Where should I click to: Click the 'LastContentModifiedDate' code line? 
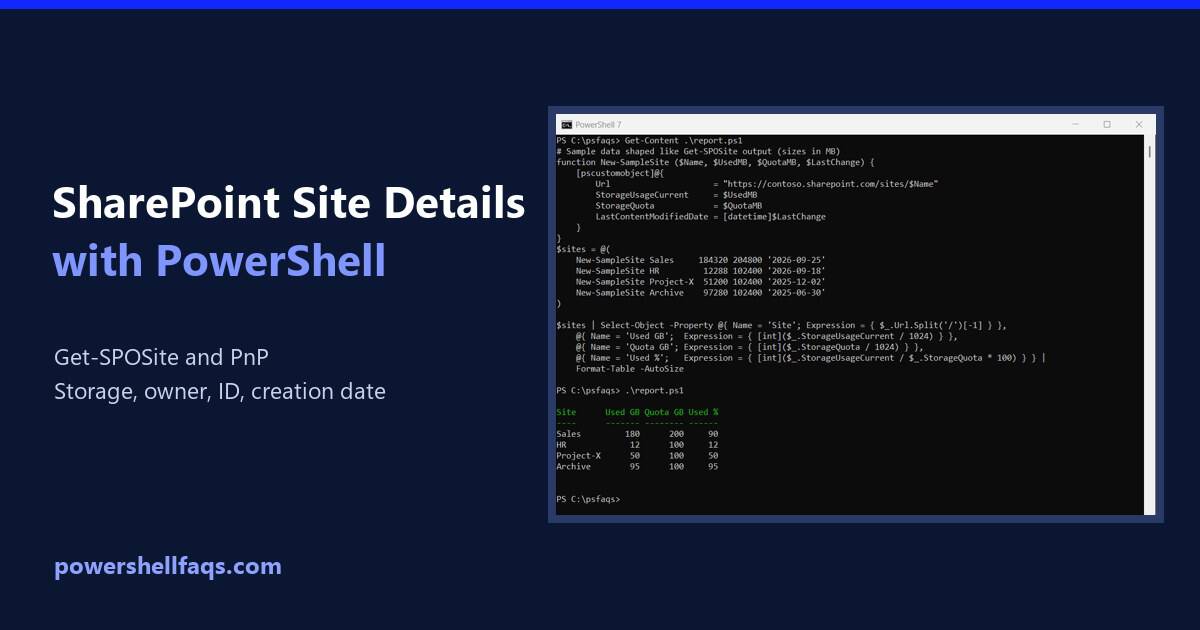(710, 216)
